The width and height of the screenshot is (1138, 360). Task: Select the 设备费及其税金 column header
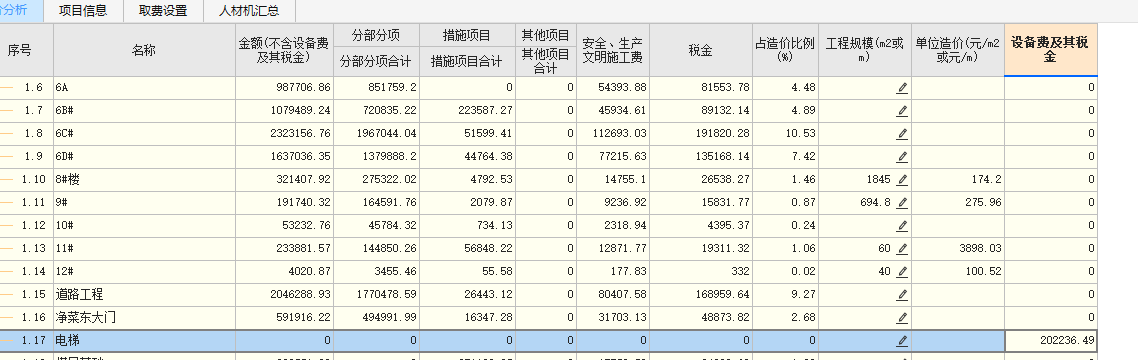[1050, 50]
